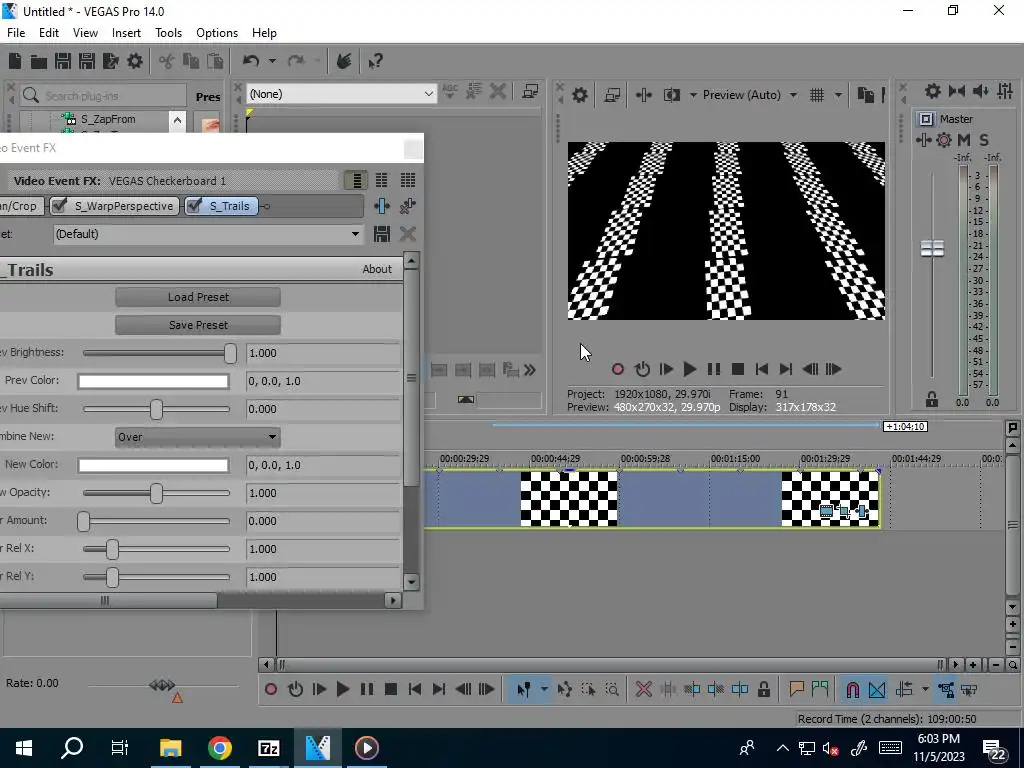
Task: Click the Master fader handle
Action: tap(932, 248)
